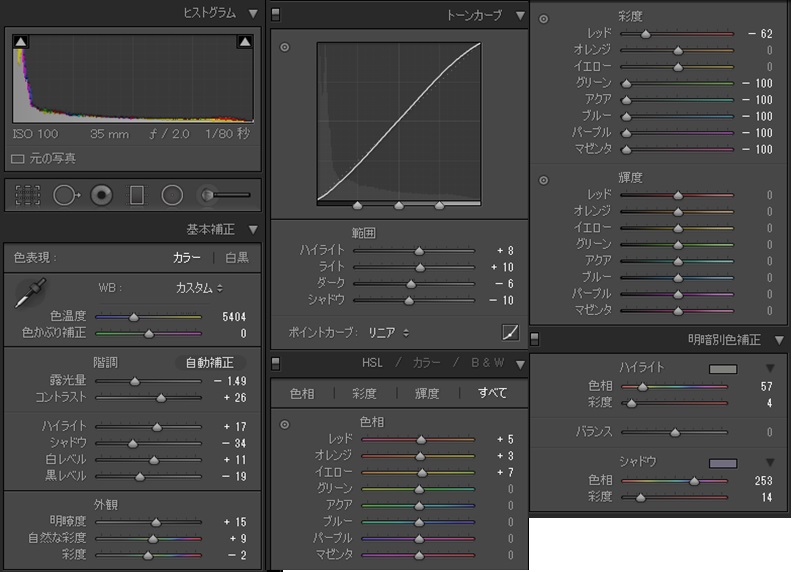Screen dimensions: 792x572
Task: Click the 外観 section label
Action: point(106,504)
